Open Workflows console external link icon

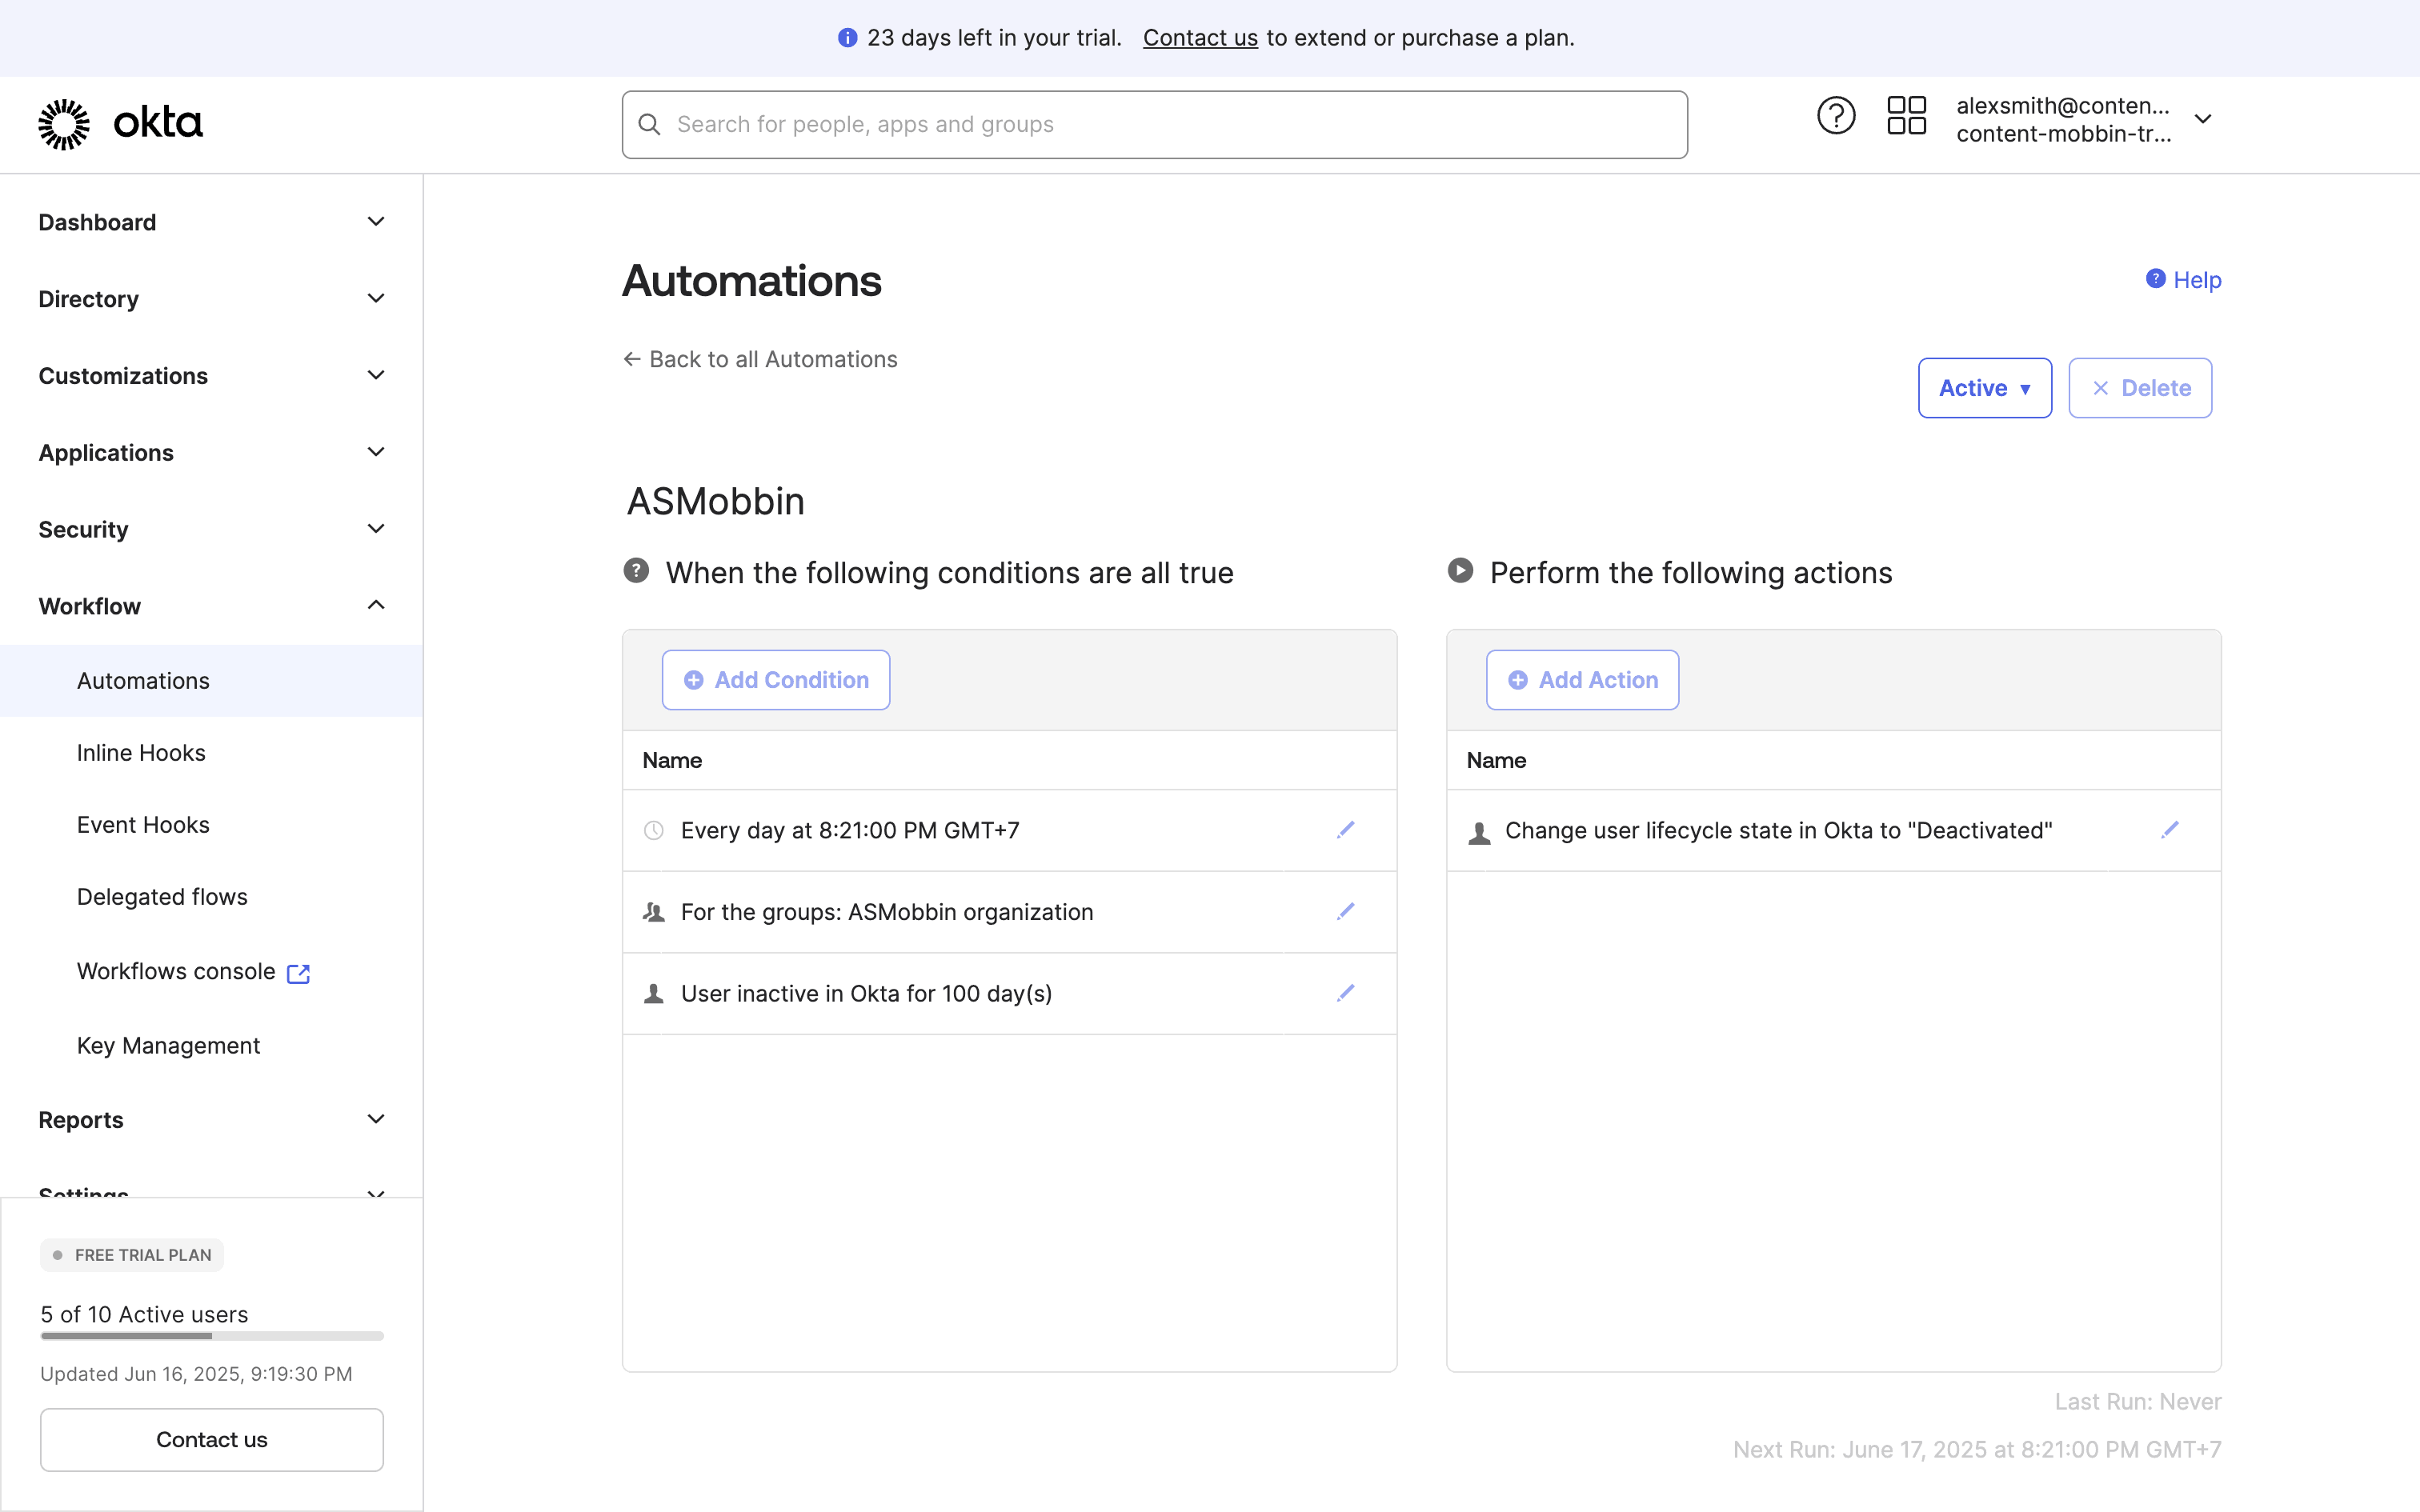click(298, 973)
